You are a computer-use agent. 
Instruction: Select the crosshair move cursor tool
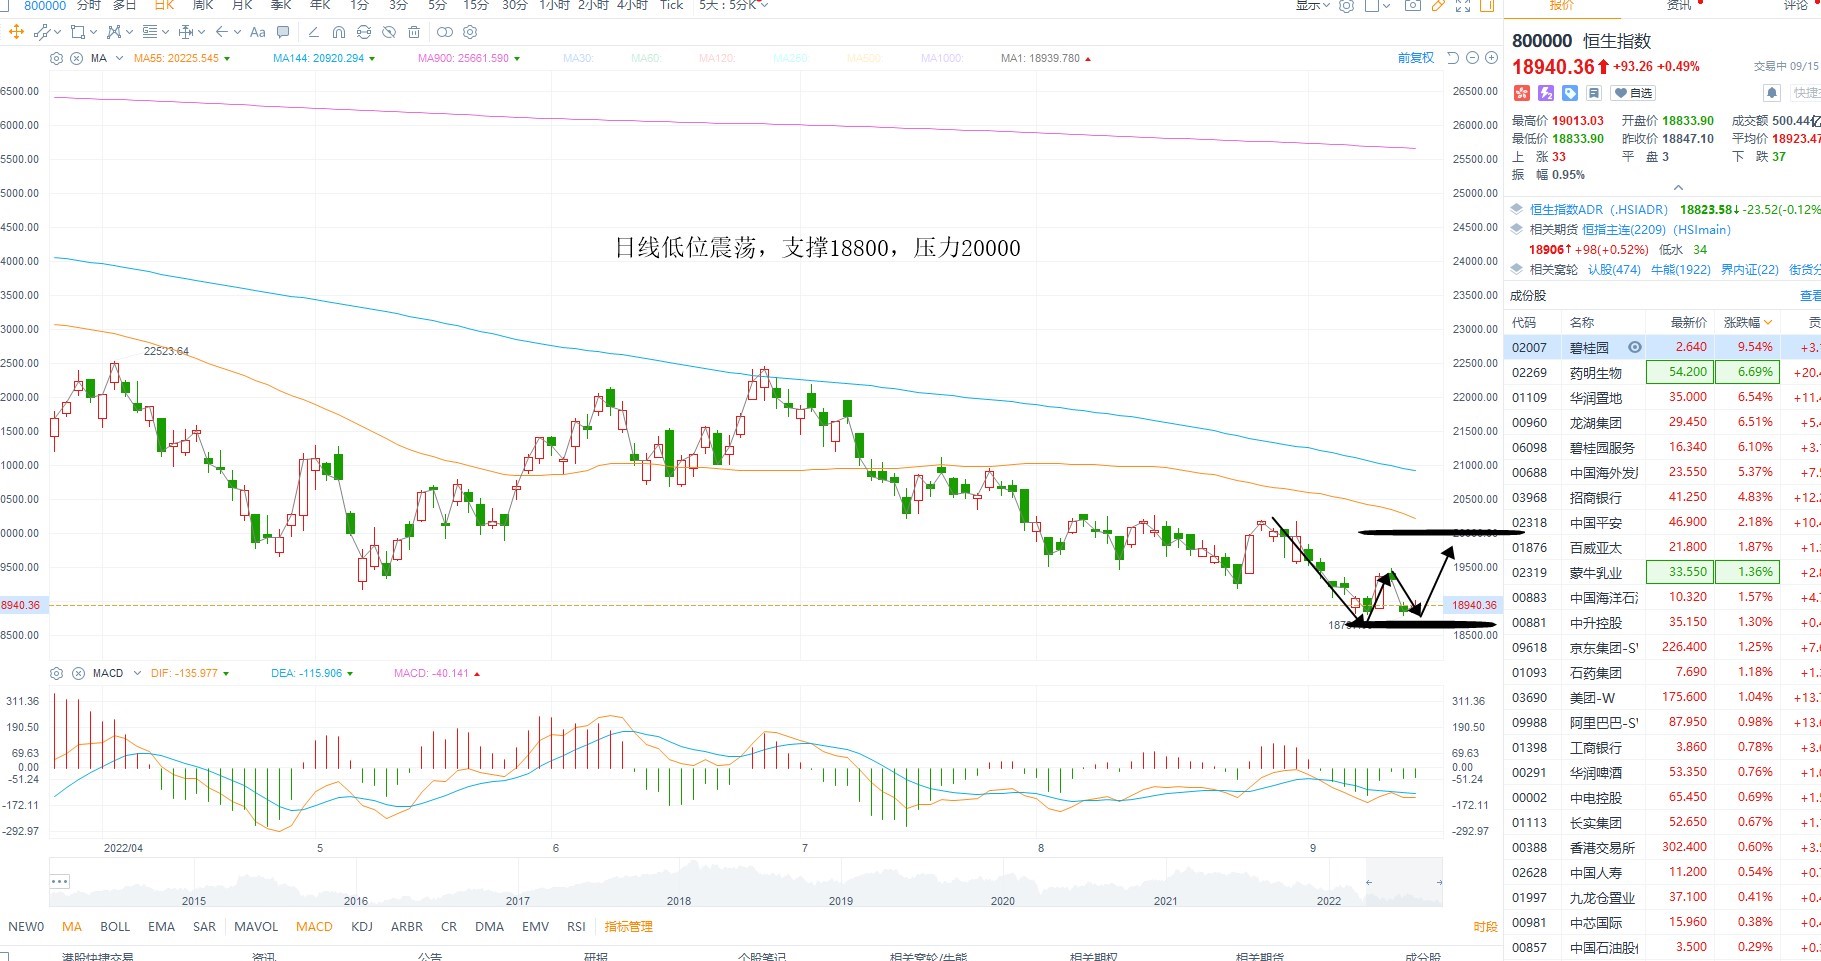point(16,32)
